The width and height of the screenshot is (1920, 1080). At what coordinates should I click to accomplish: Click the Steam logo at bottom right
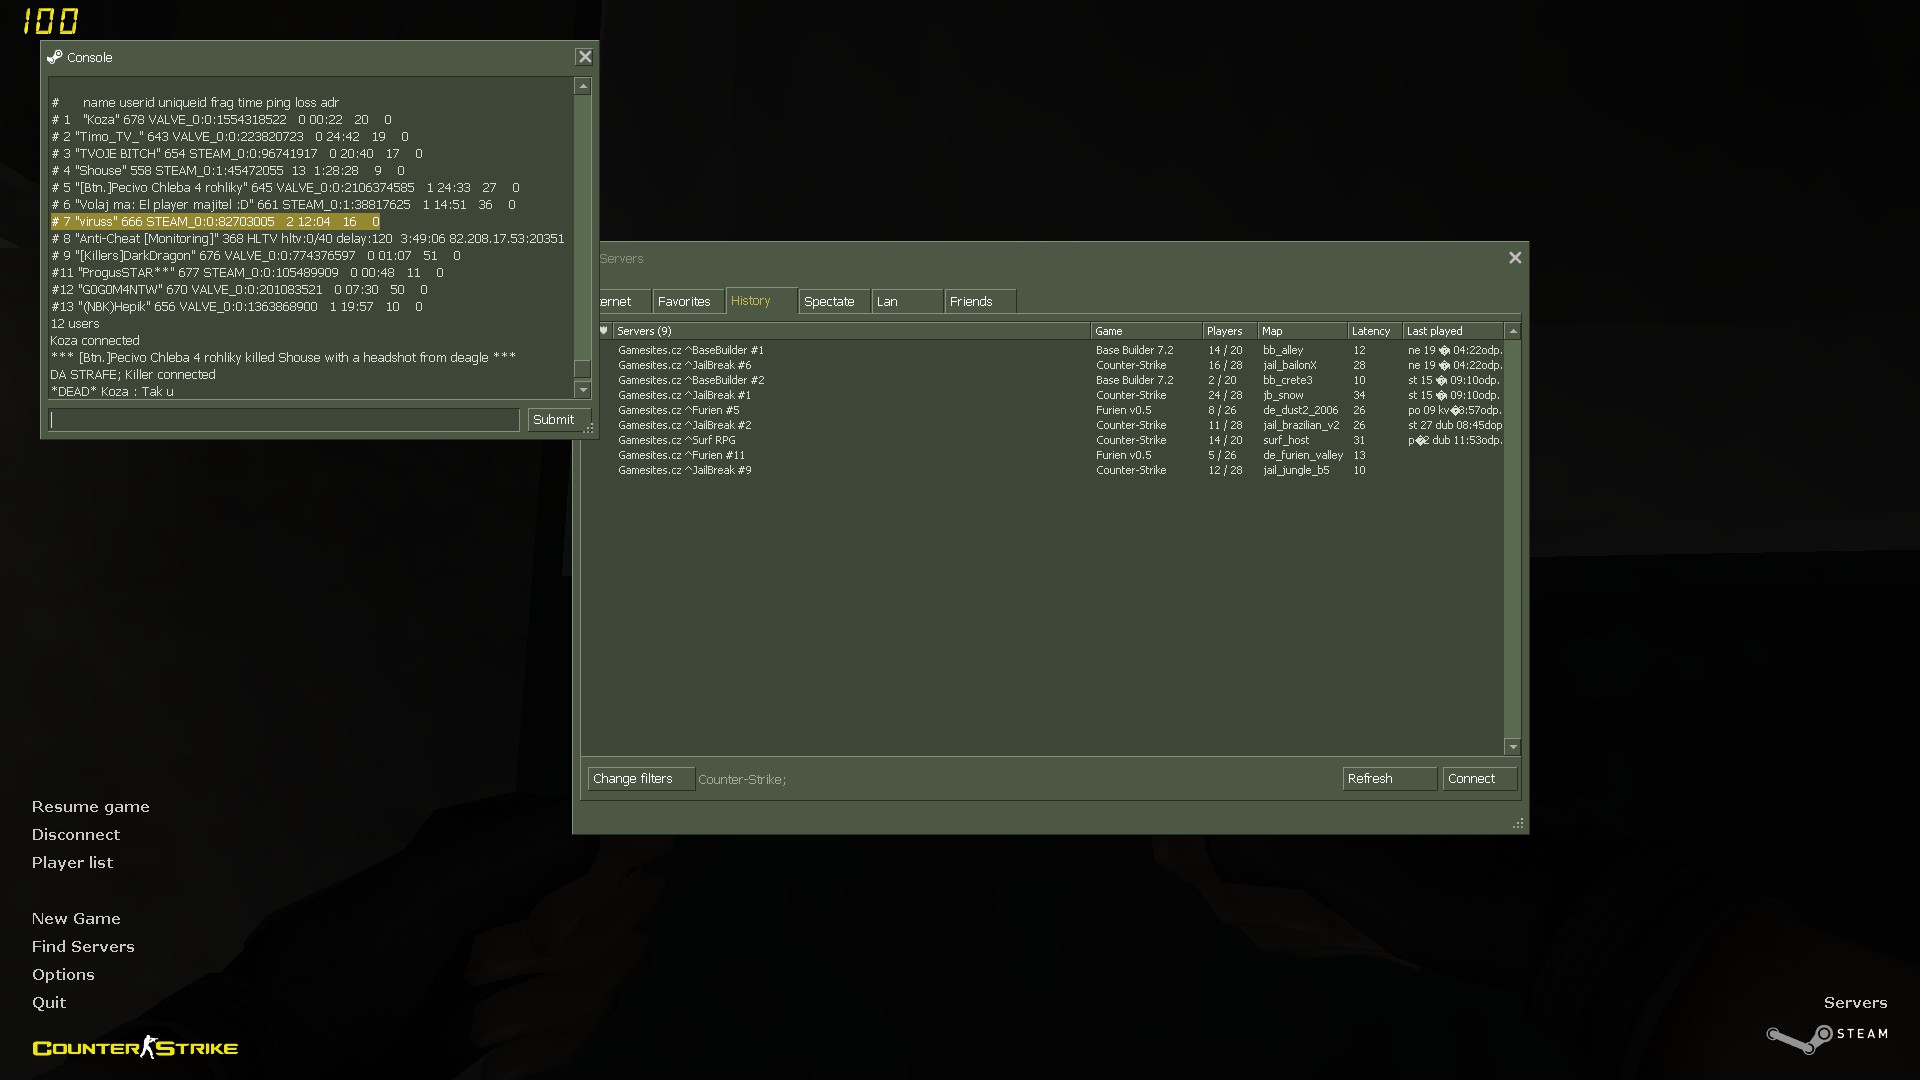coord(1827,1037)
